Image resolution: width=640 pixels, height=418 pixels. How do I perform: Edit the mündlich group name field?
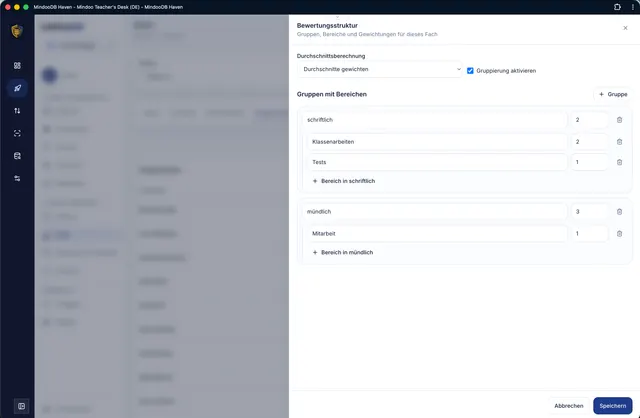[x=435, y=212]
